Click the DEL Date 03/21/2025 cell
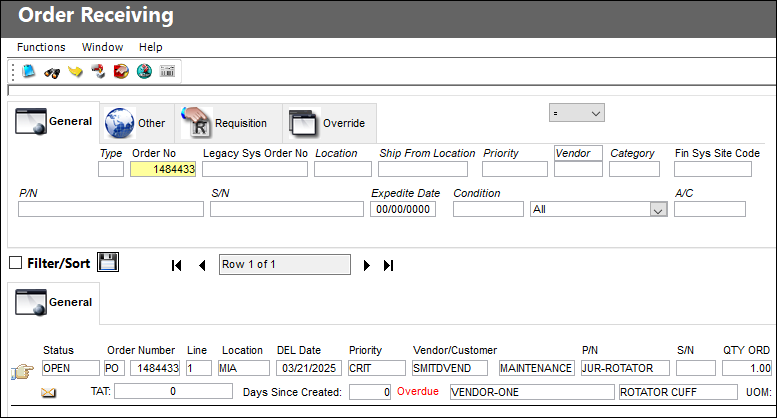Screen dimensions: 777x418 pyautogui.click(x=309, y=368)
